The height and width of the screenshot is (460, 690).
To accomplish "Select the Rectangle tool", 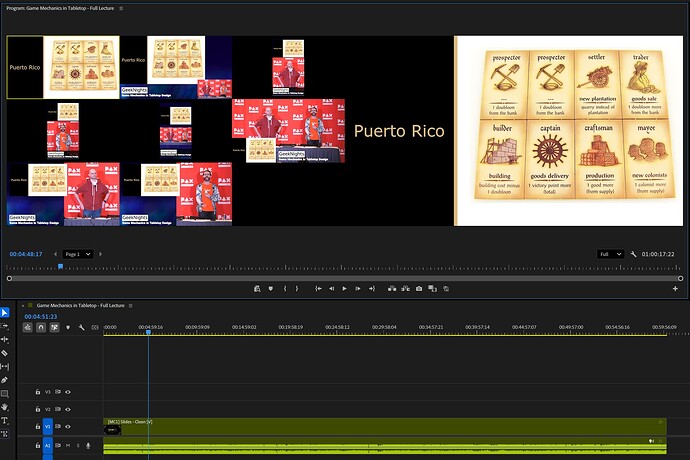I will tap(4, 394).
